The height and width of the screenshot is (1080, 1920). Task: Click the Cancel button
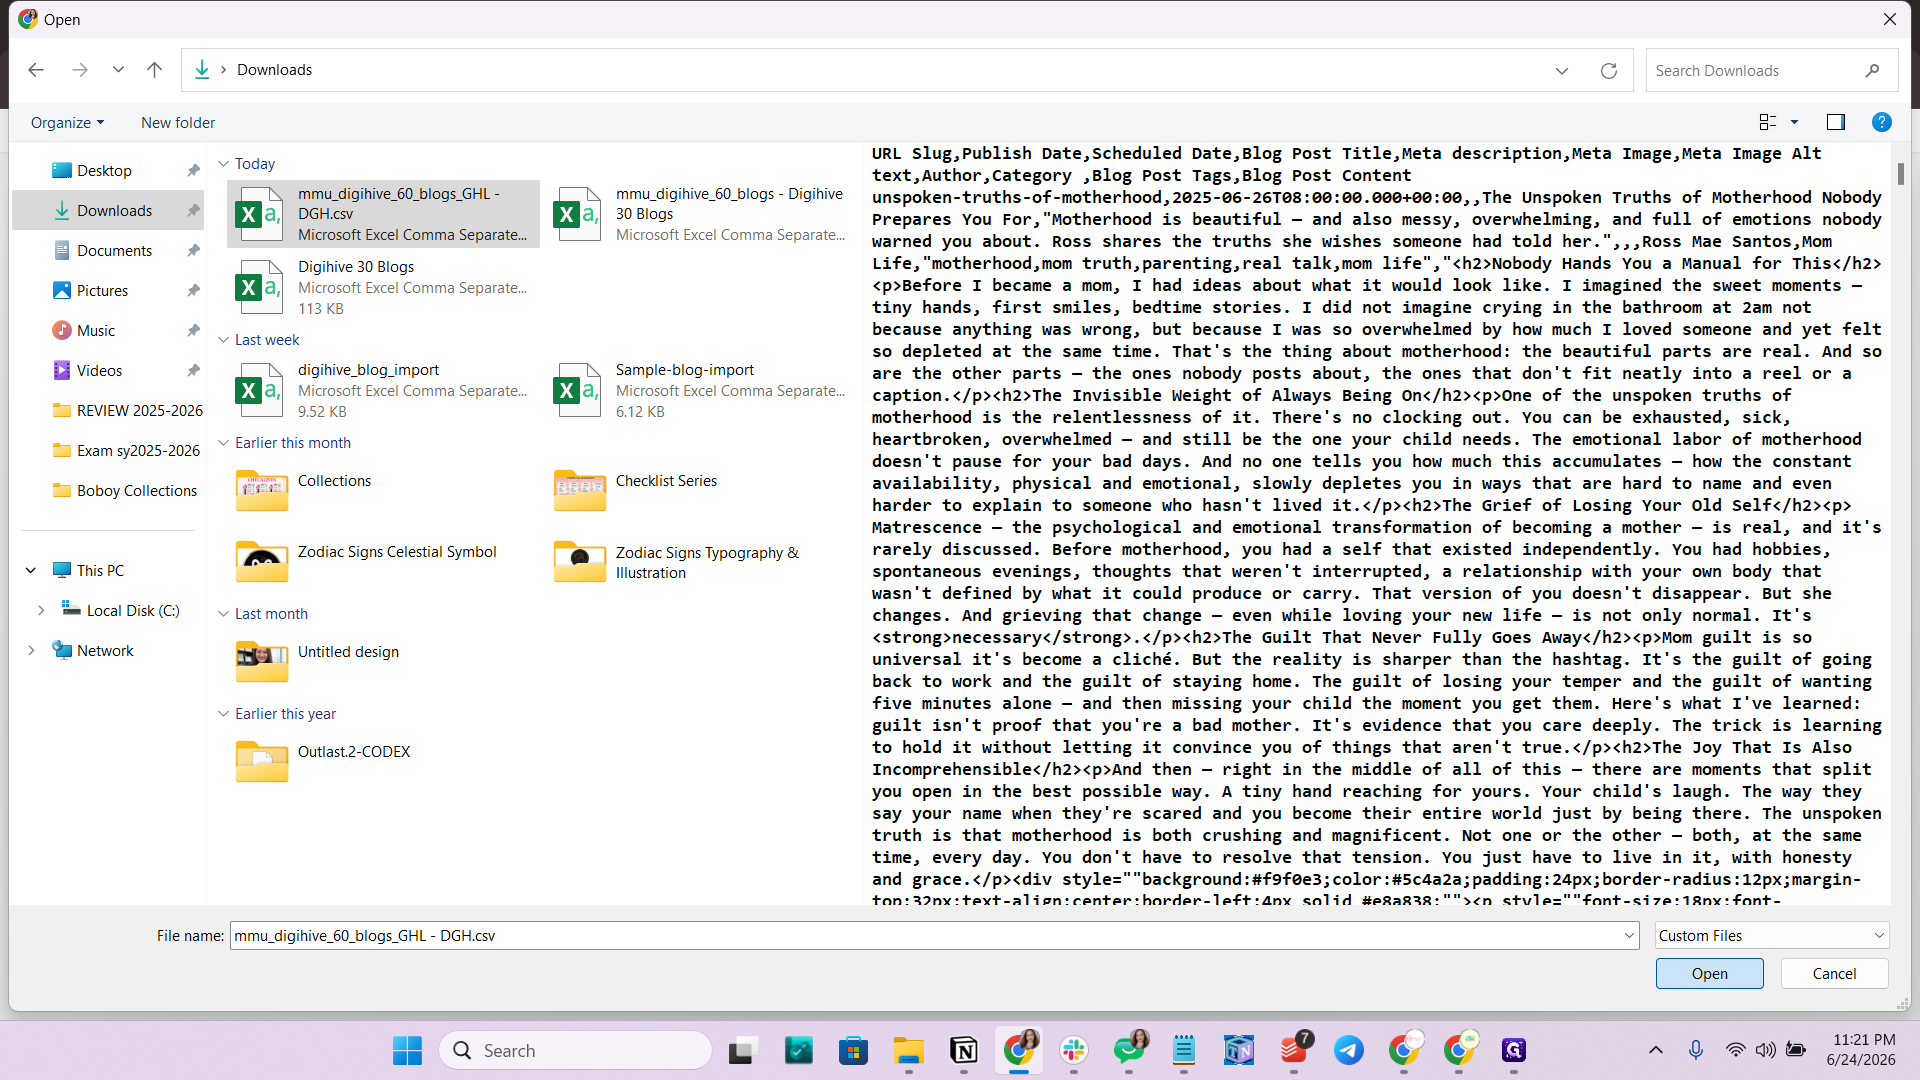(1834, 974)
